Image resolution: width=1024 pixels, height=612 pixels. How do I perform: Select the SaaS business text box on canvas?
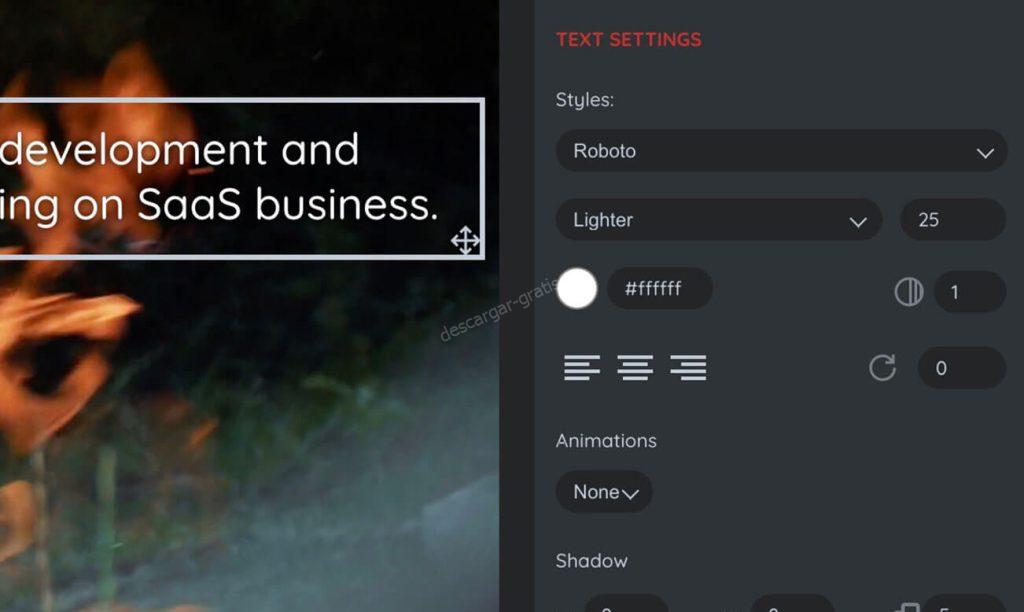[242, 178]
